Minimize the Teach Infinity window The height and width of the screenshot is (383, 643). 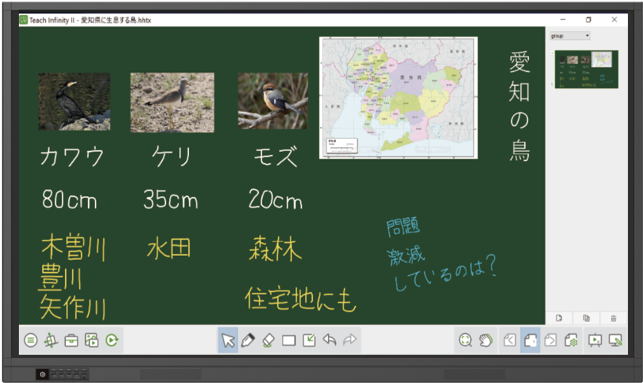[x=563, y=20]
